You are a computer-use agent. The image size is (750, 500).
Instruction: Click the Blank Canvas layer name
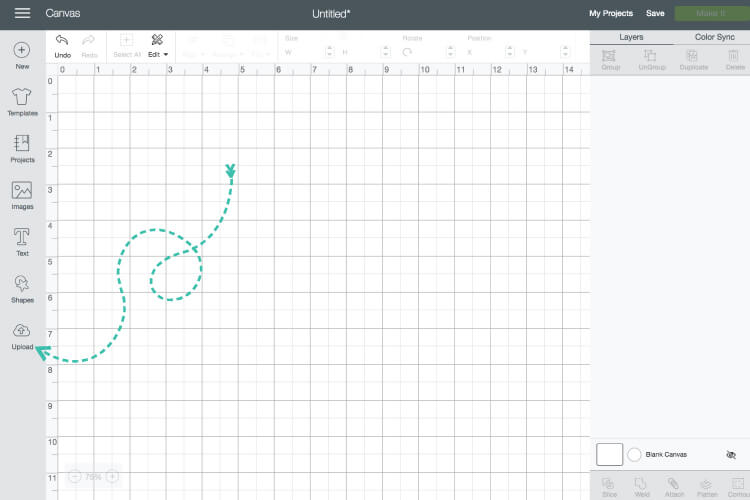(x=666, y=455)
